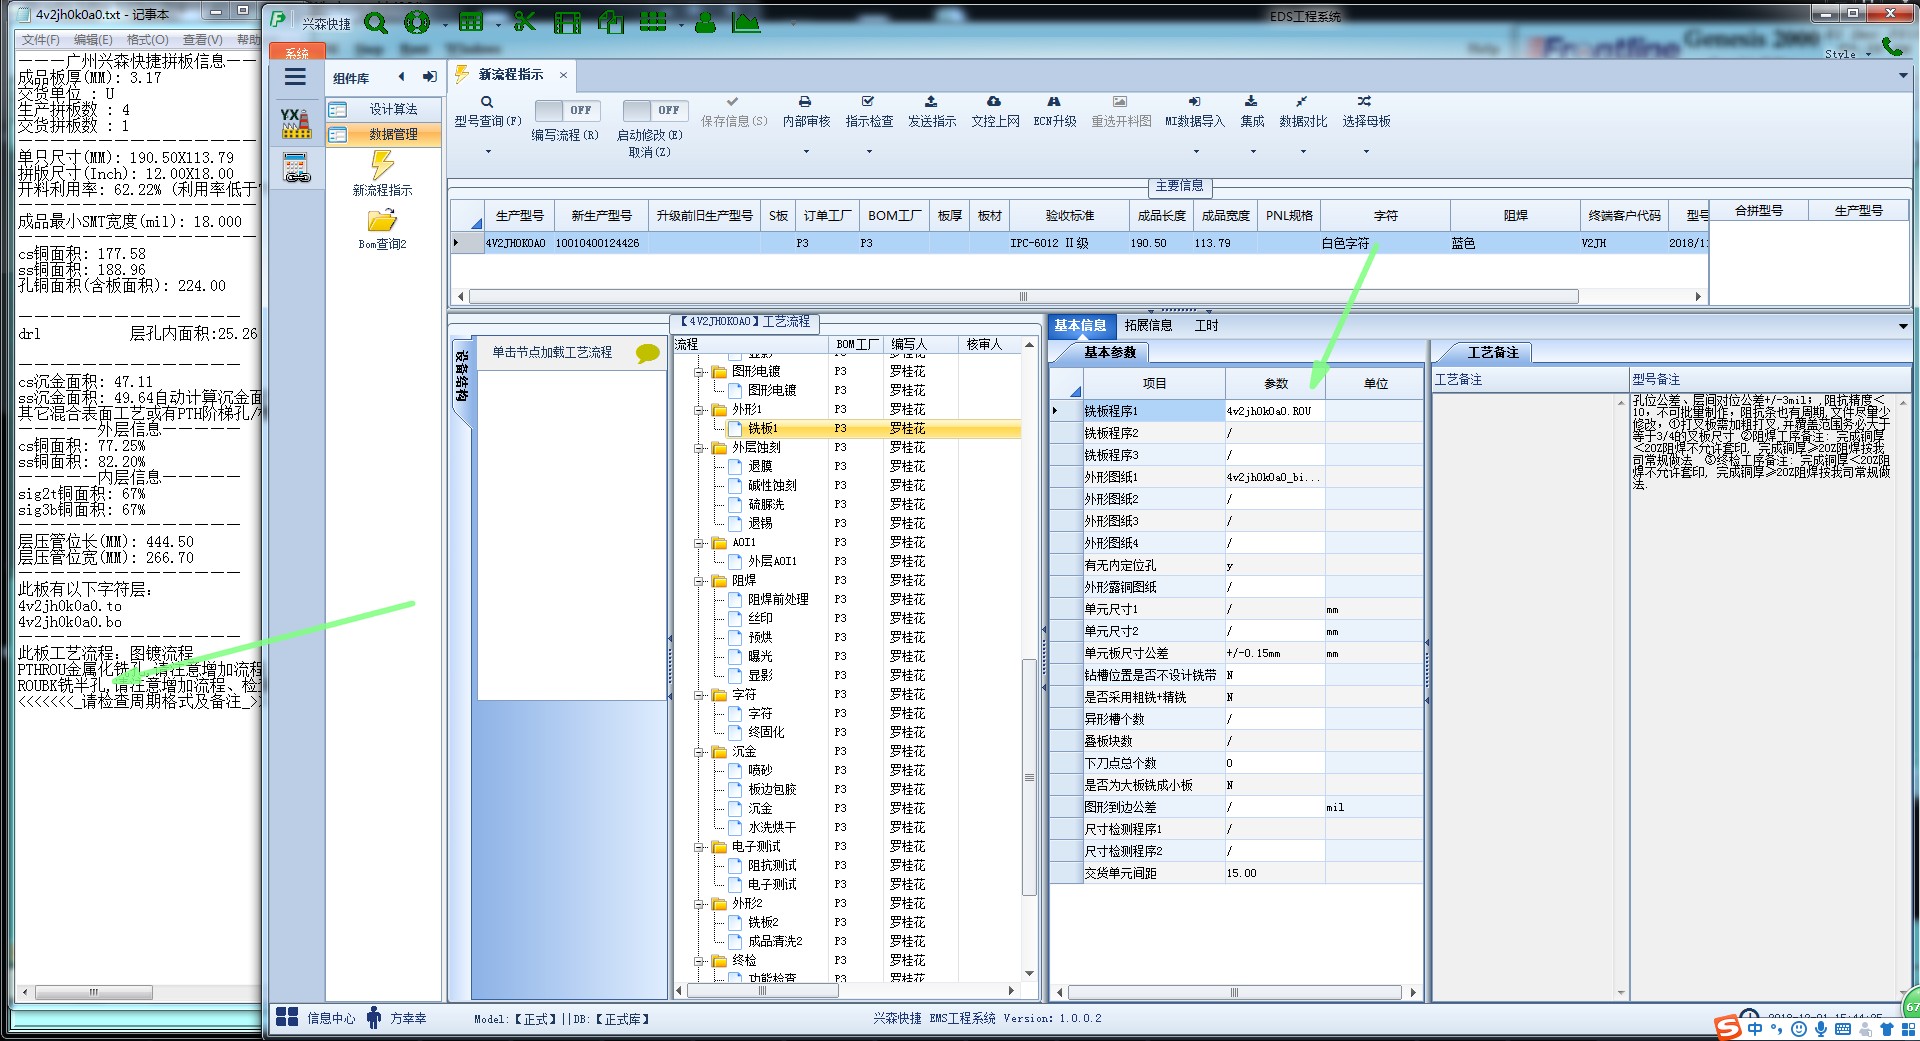
Task: Click the green scissors icon
Action: click(x=525, y=22)
